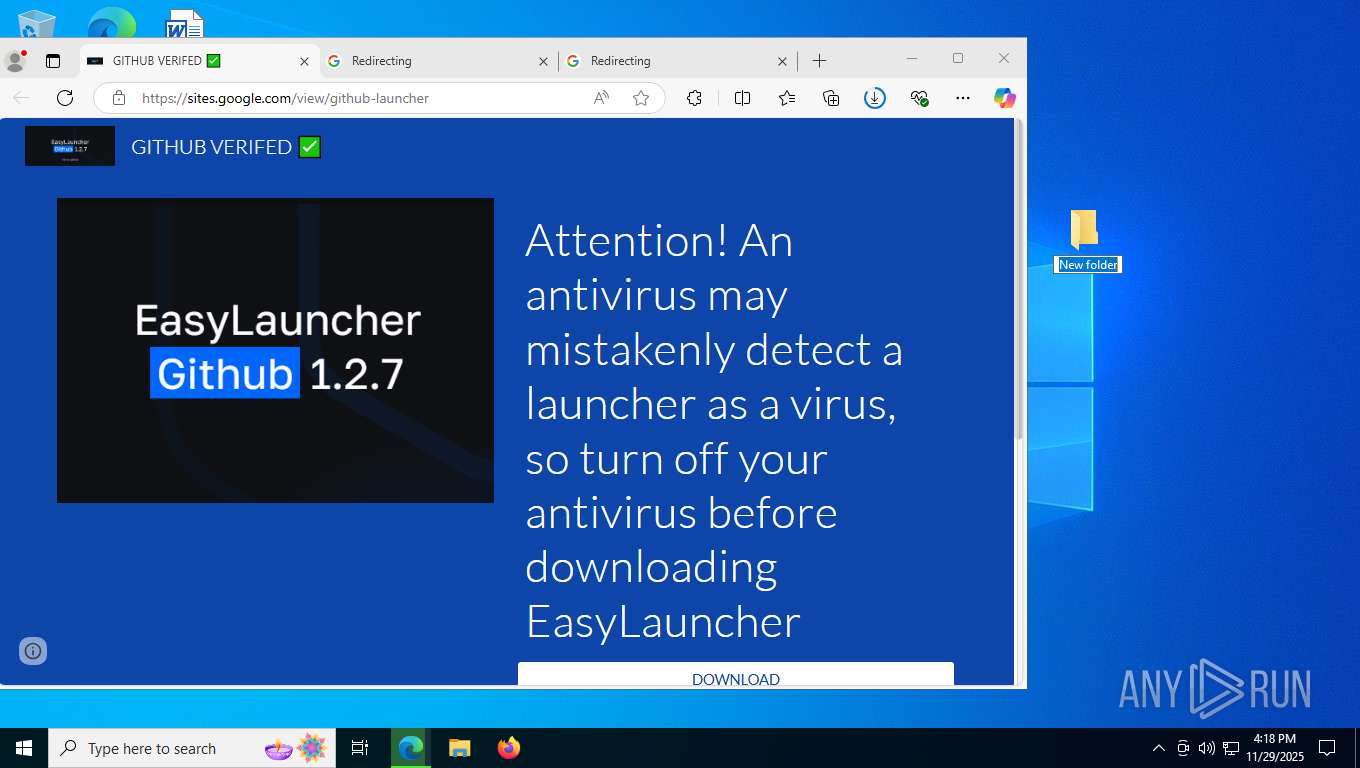This screenshot has height=768, width=1360.
Task: Open the network tray icon
Action: click(x=1231, y=748)
